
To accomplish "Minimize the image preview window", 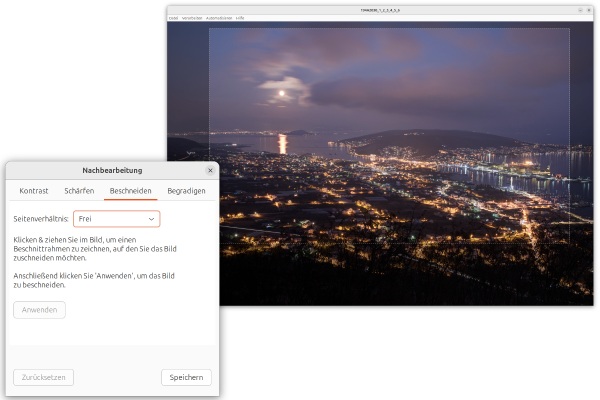I will 580,10.
